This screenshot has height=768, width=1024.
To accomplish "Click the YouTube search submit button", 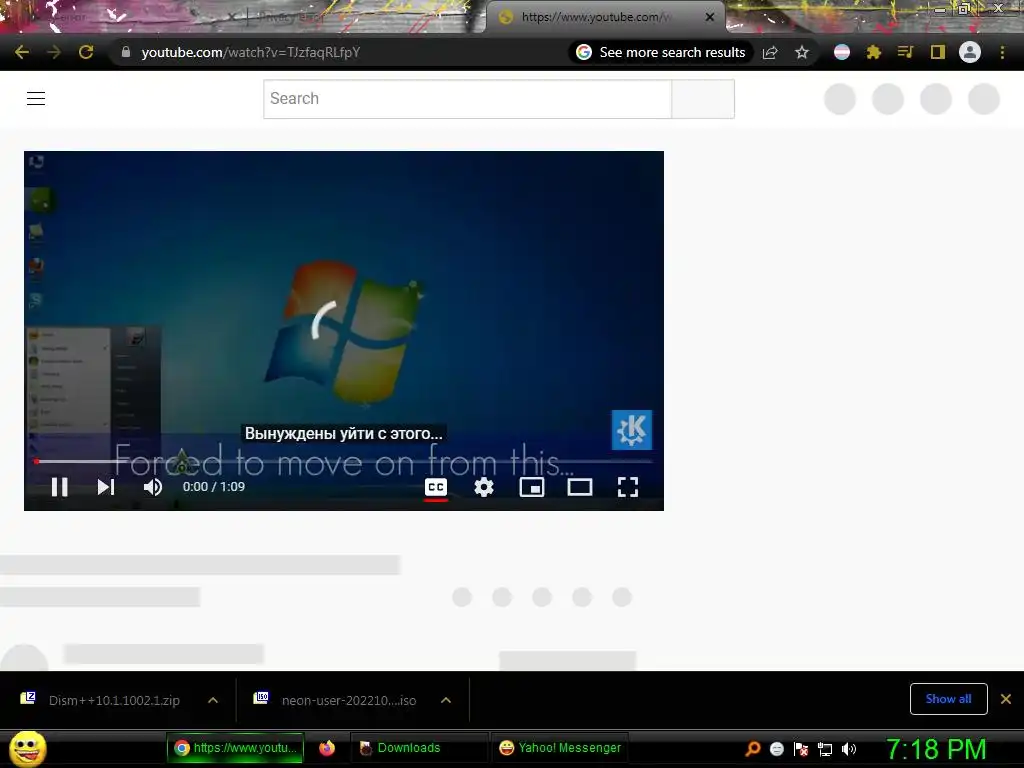I will 703,99.
